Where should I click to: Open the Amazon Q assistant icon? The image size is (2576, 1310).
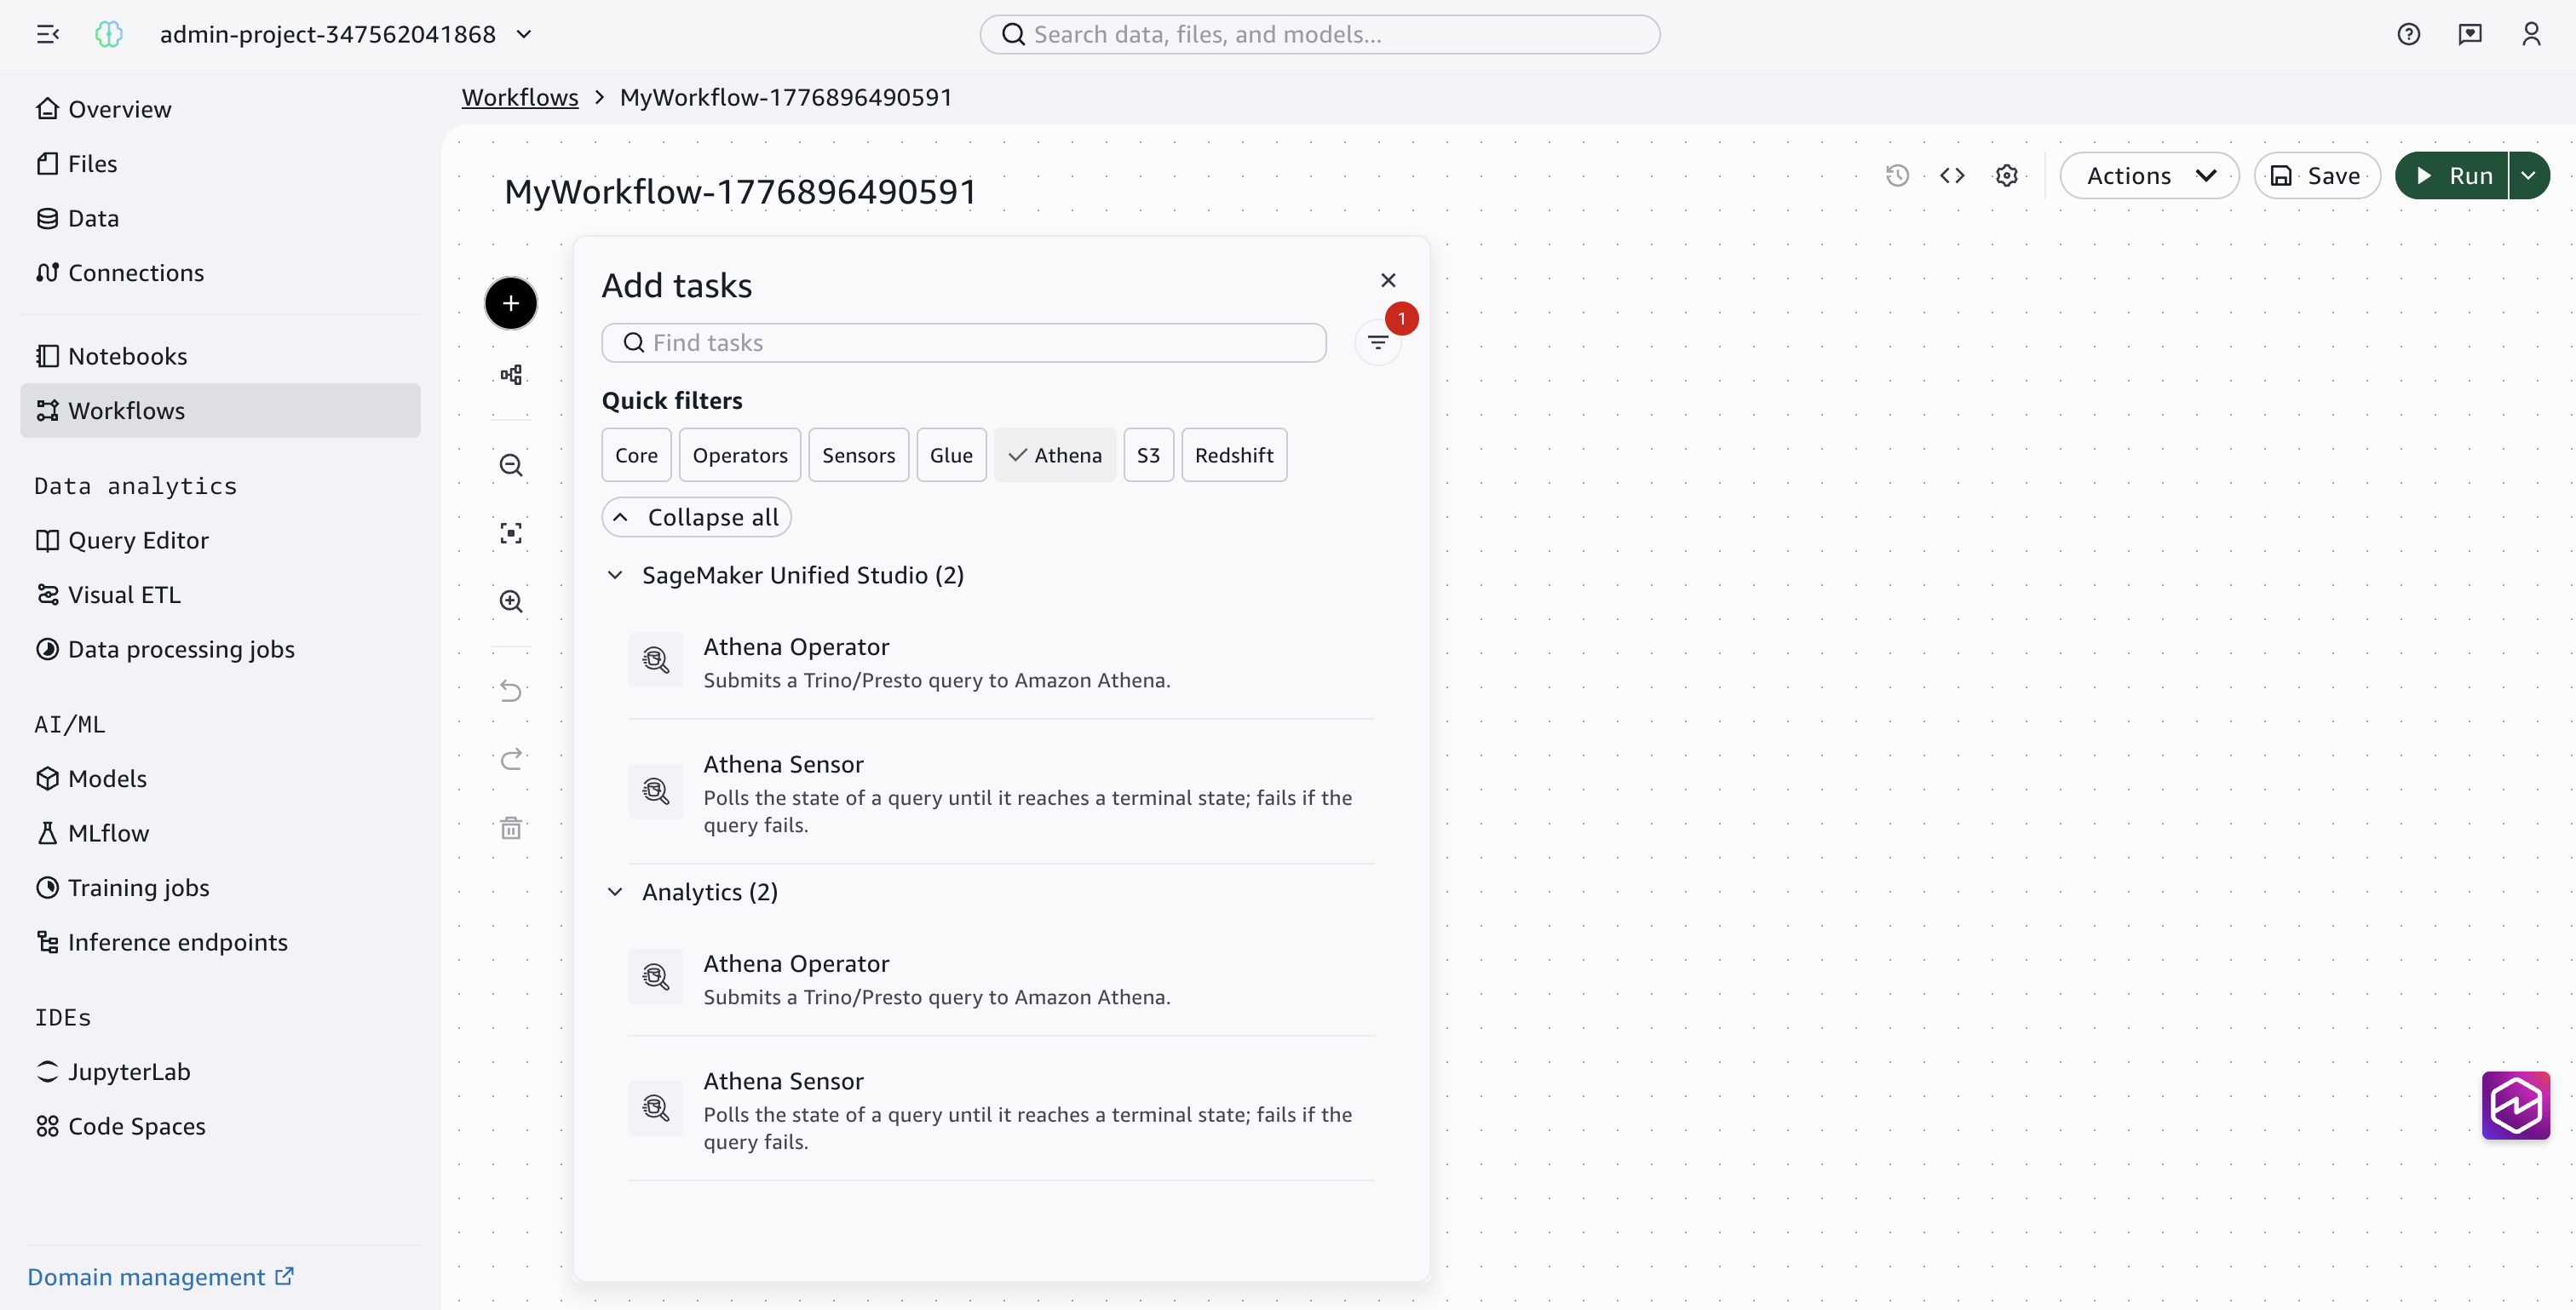(2515, 1105)
